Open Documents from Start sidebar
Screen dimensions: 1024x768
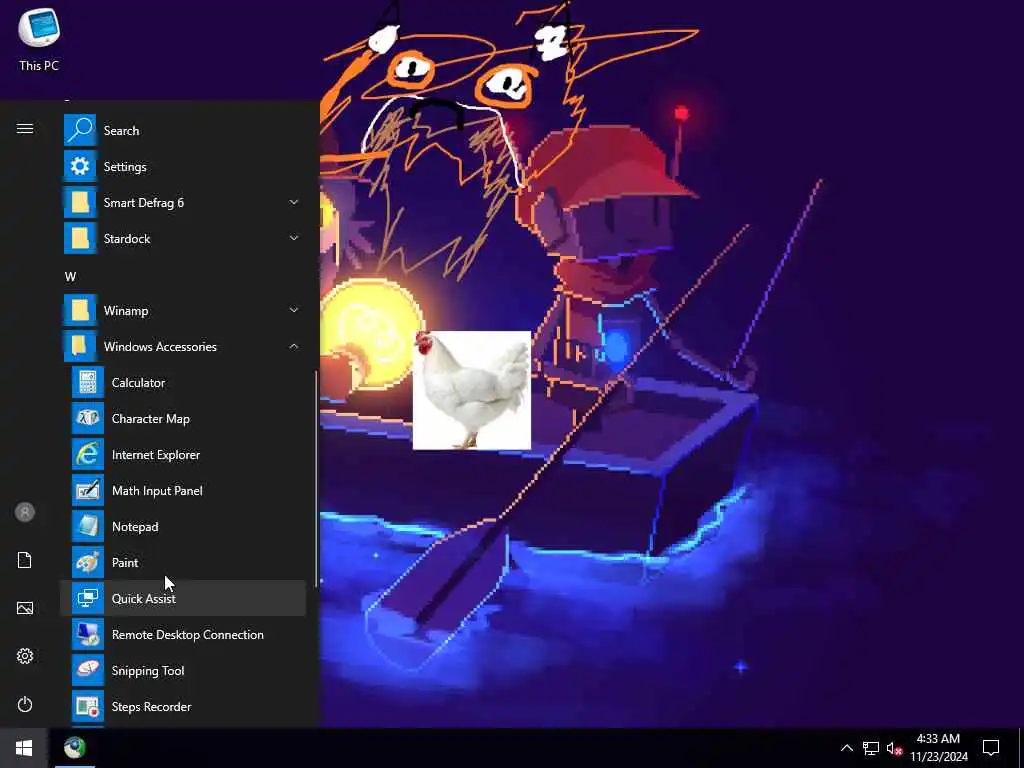point(25,560)
